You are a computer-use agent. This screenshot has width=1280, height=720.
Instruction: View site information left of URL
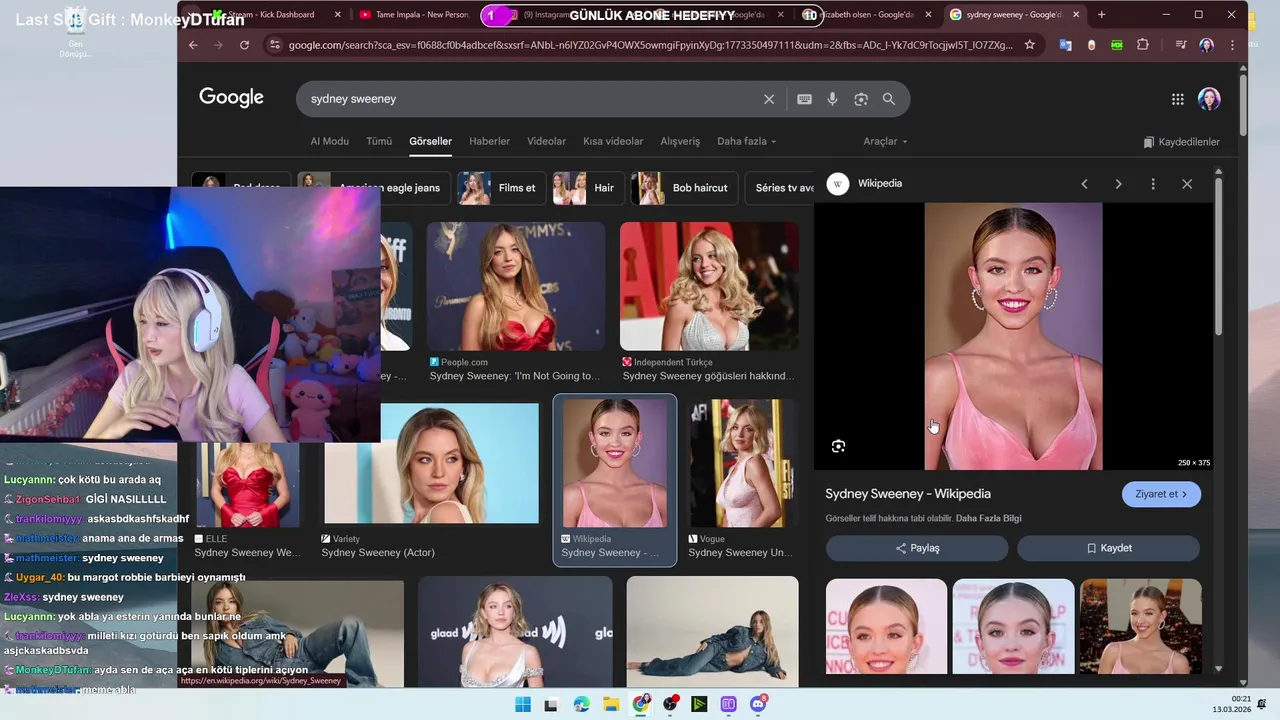(x=274, y=45)
